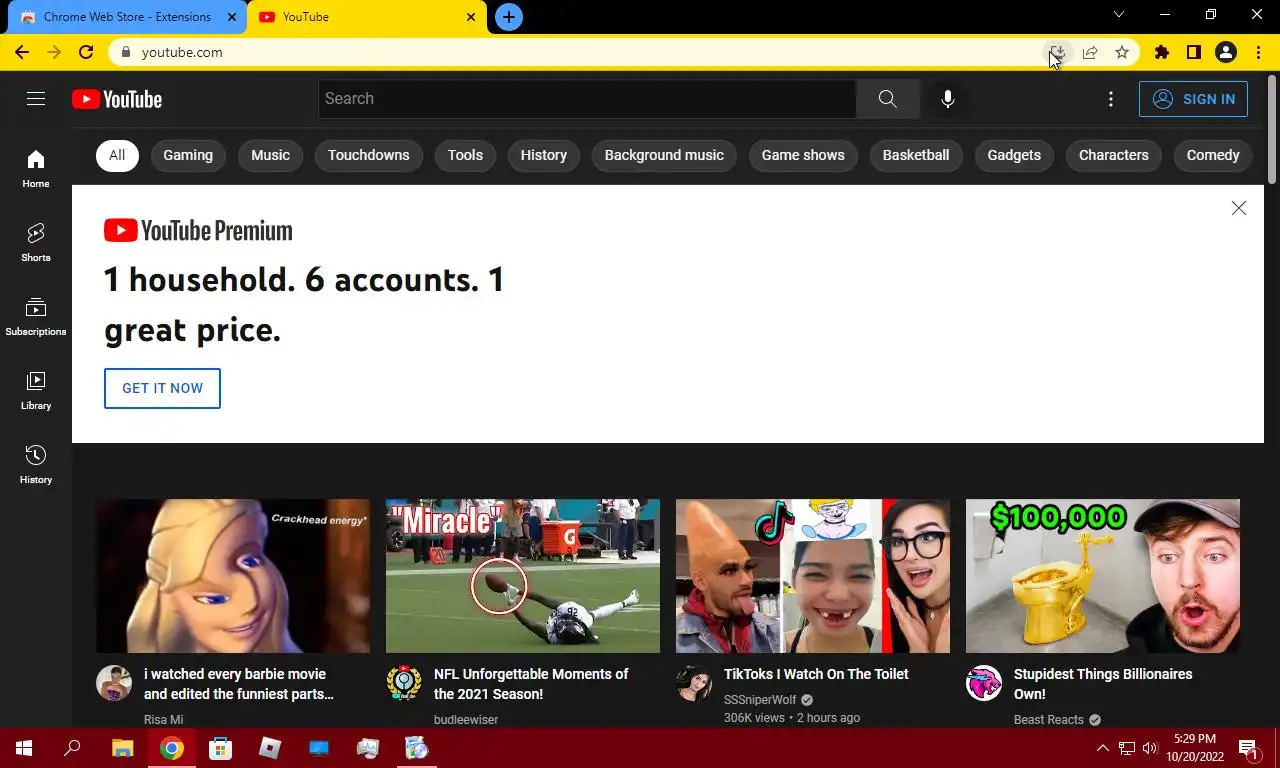Image resolution: width=1280 pixels, height=768 pixels.
Task: Show hidden system tray icons
Action: click(x=1103, y=748)
